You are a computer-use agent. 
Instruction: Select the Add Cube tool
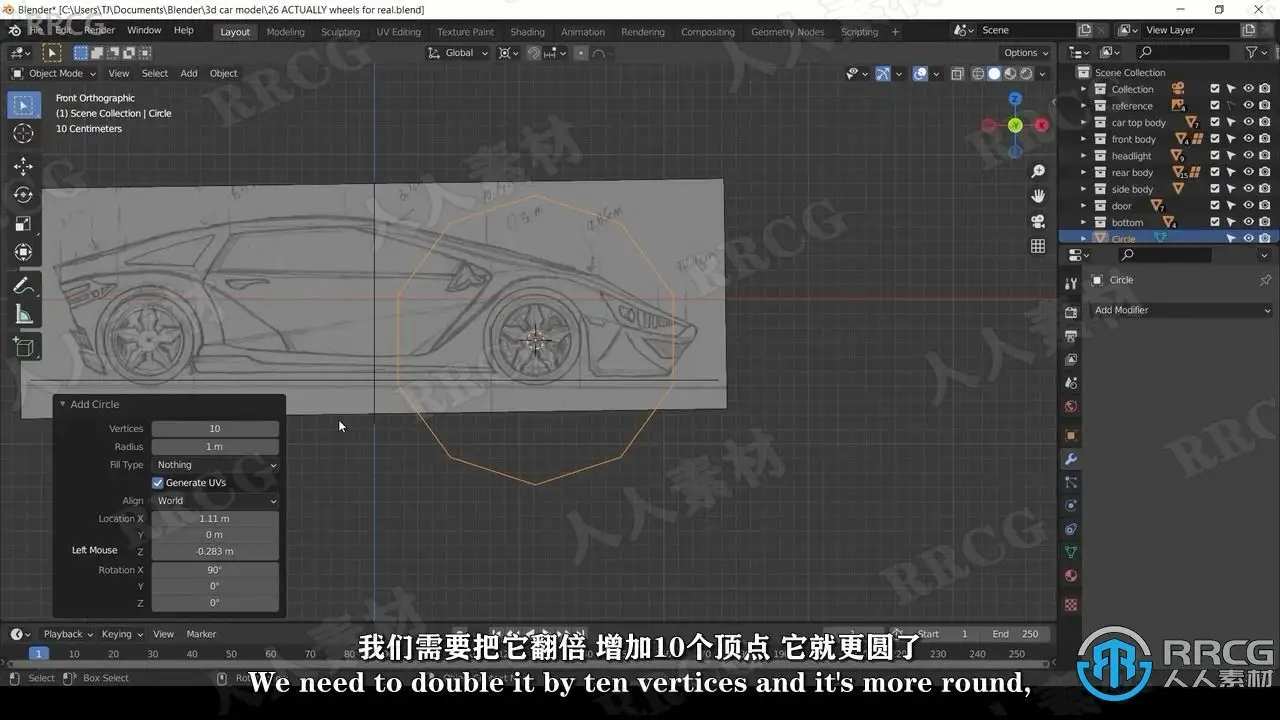(23, 347)
